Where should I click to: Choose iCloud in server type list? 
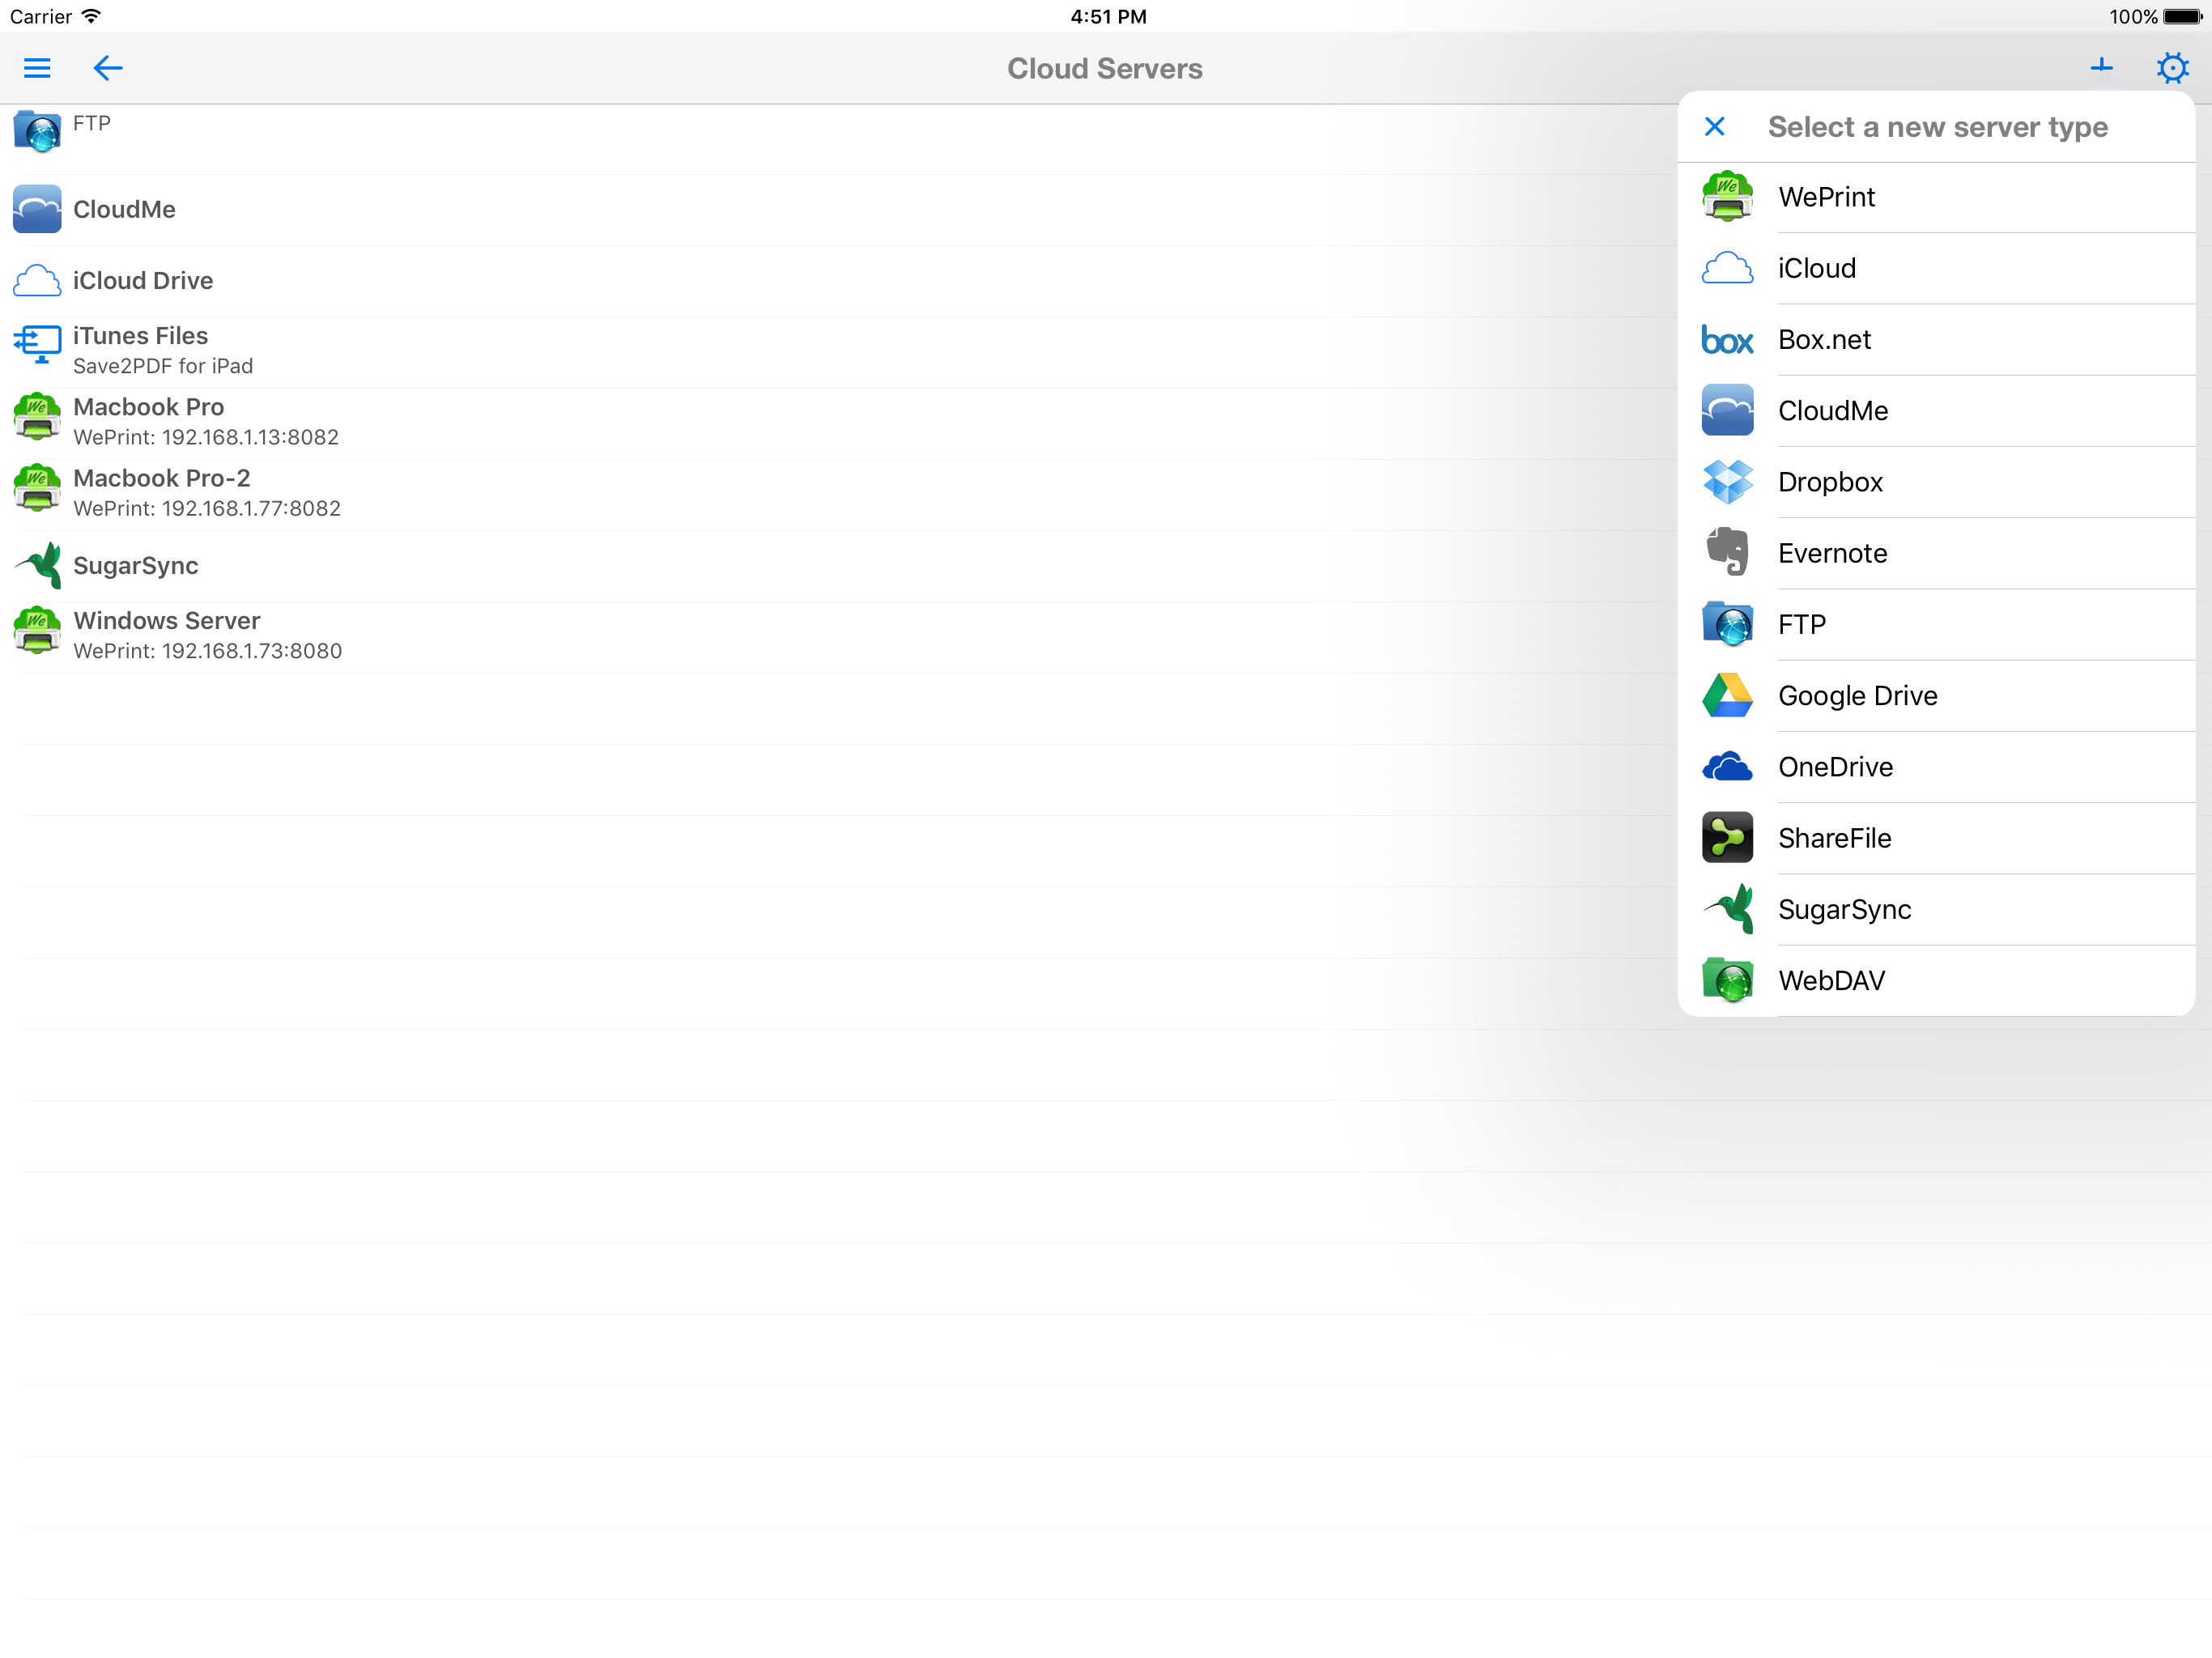(1816, 268)
